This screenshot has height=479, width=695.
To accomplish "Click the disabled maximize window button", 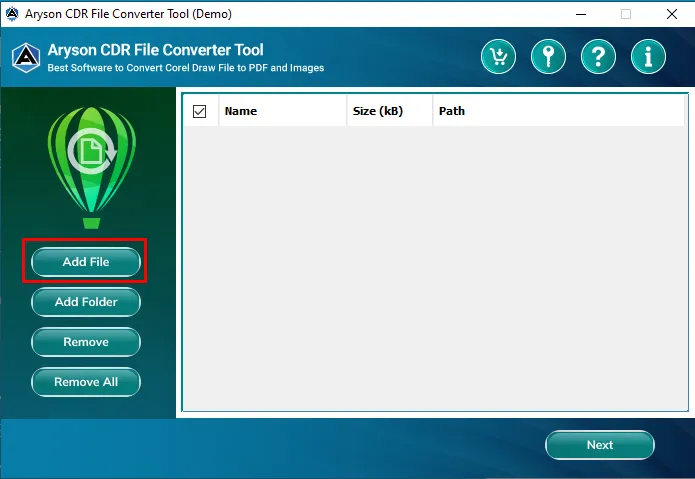I will (626, 14).
